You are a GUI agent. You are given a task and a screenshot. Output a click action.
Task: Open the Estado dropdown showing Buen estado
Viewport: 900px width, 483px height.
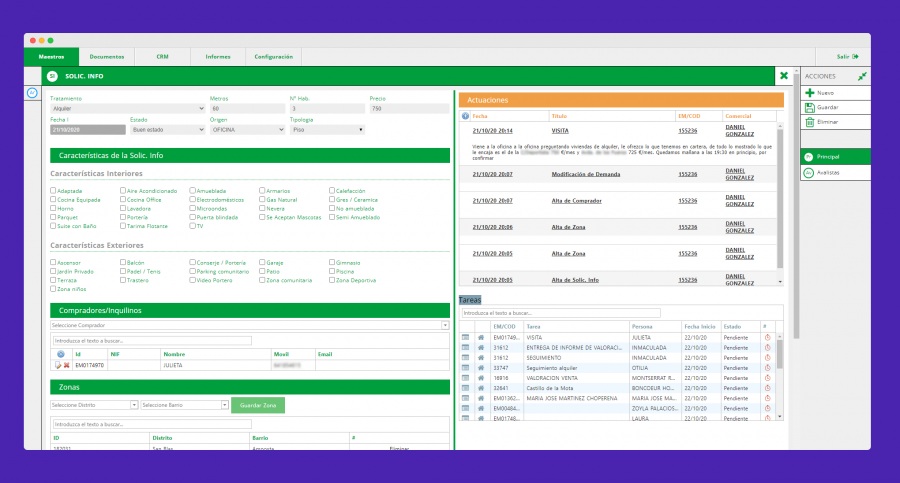click(167, 130)
